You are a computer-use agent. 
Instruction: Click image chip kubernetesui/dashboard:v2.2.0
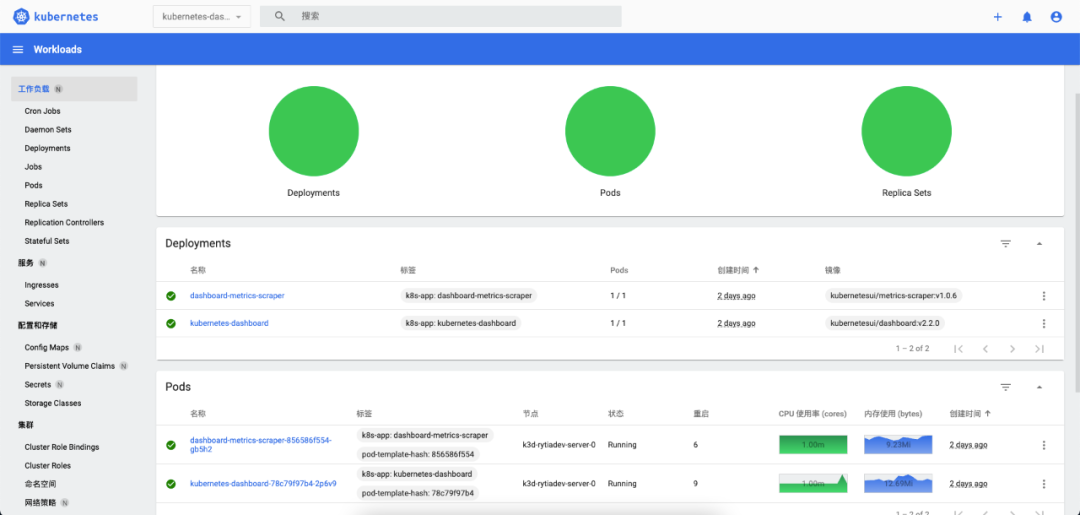pyautogui.click(x=886, y=323)
